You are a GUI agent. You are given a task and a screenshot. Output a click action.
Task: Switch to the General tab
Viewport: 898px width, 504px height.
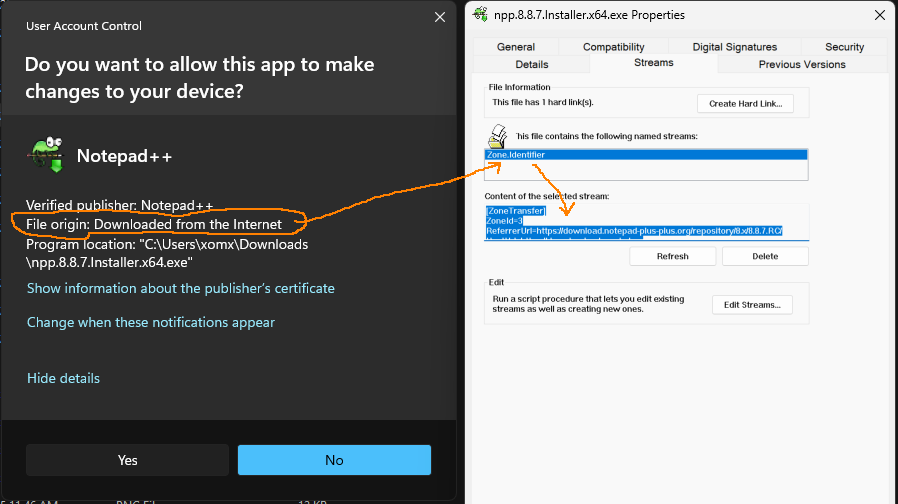point(516,47)
